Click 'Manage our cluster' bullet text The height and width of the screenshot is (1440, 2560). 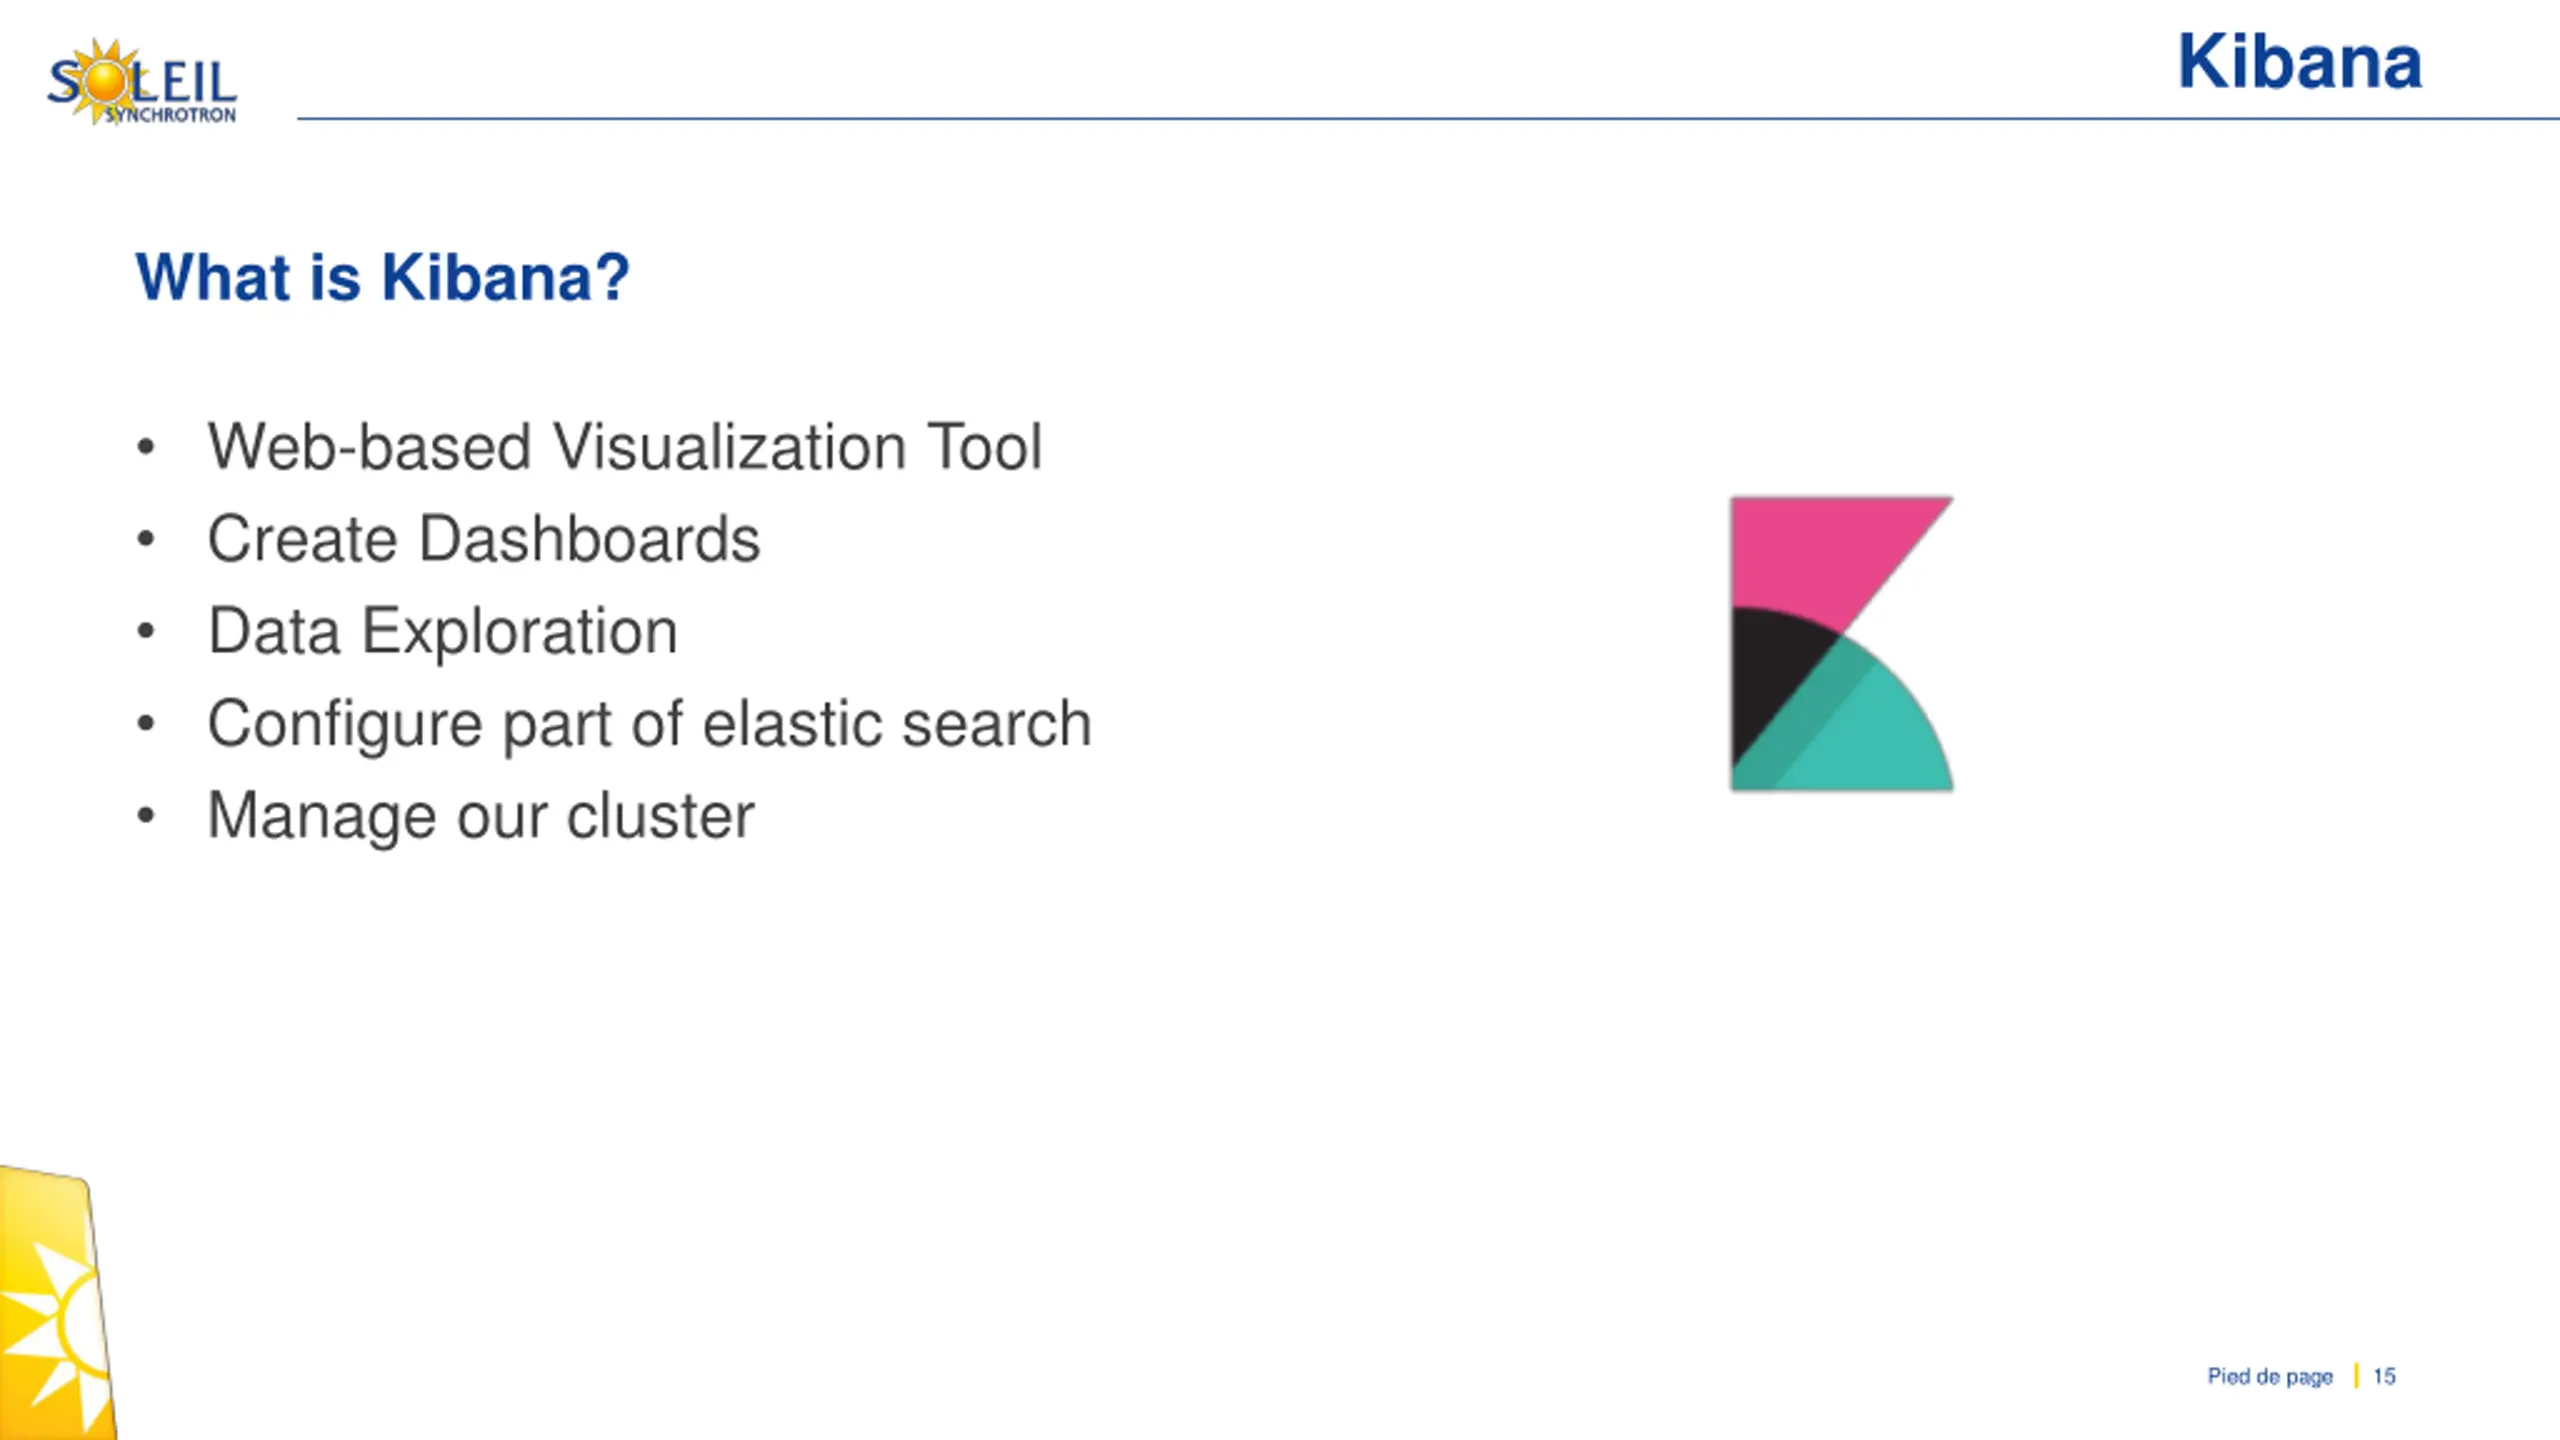click(x=480, y=816)
